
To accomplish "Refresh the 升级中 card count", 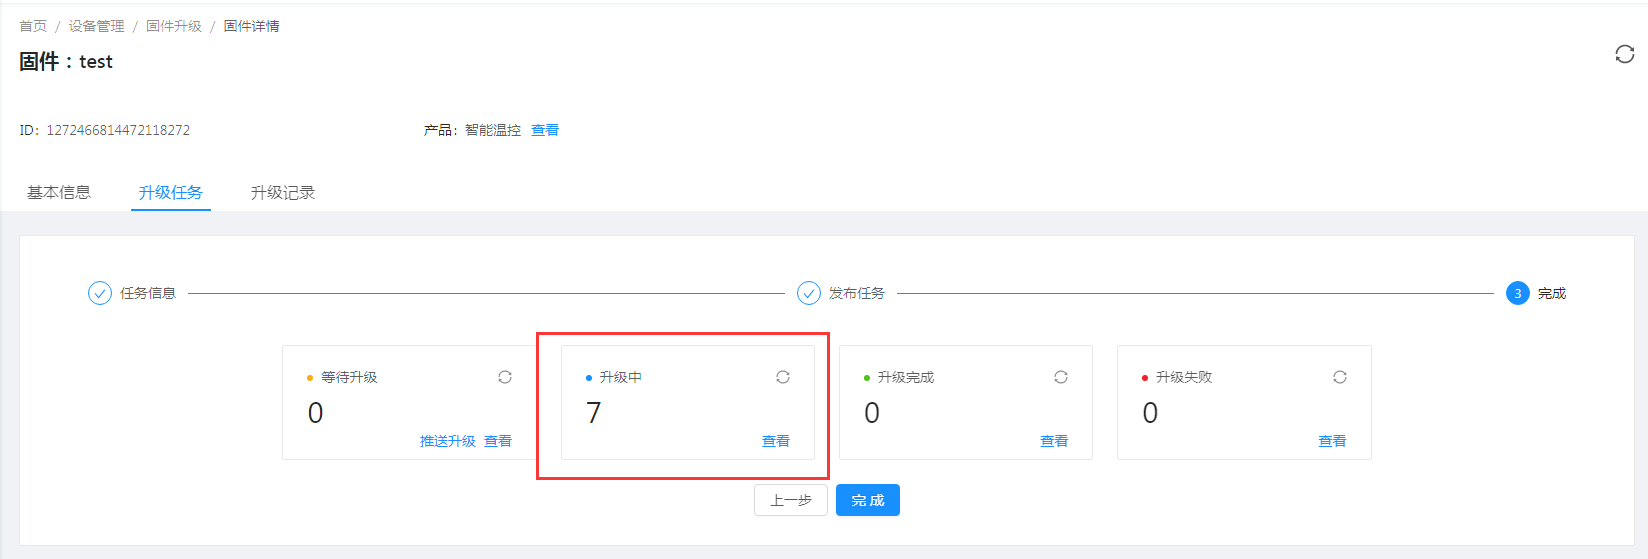I will 783,377.
